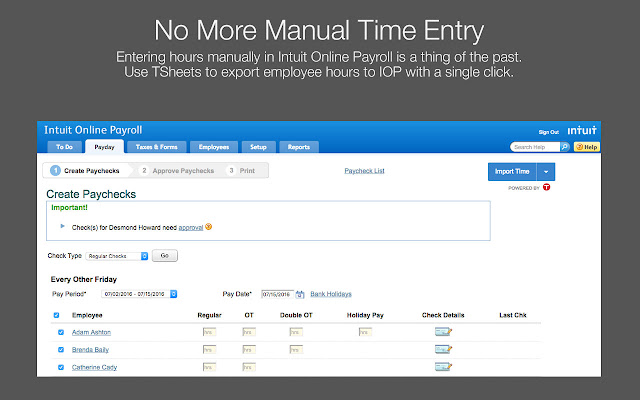This screenshot has height=400, width=640.
Task: Click the Every Other Friday heading
Action: [84, 279]
